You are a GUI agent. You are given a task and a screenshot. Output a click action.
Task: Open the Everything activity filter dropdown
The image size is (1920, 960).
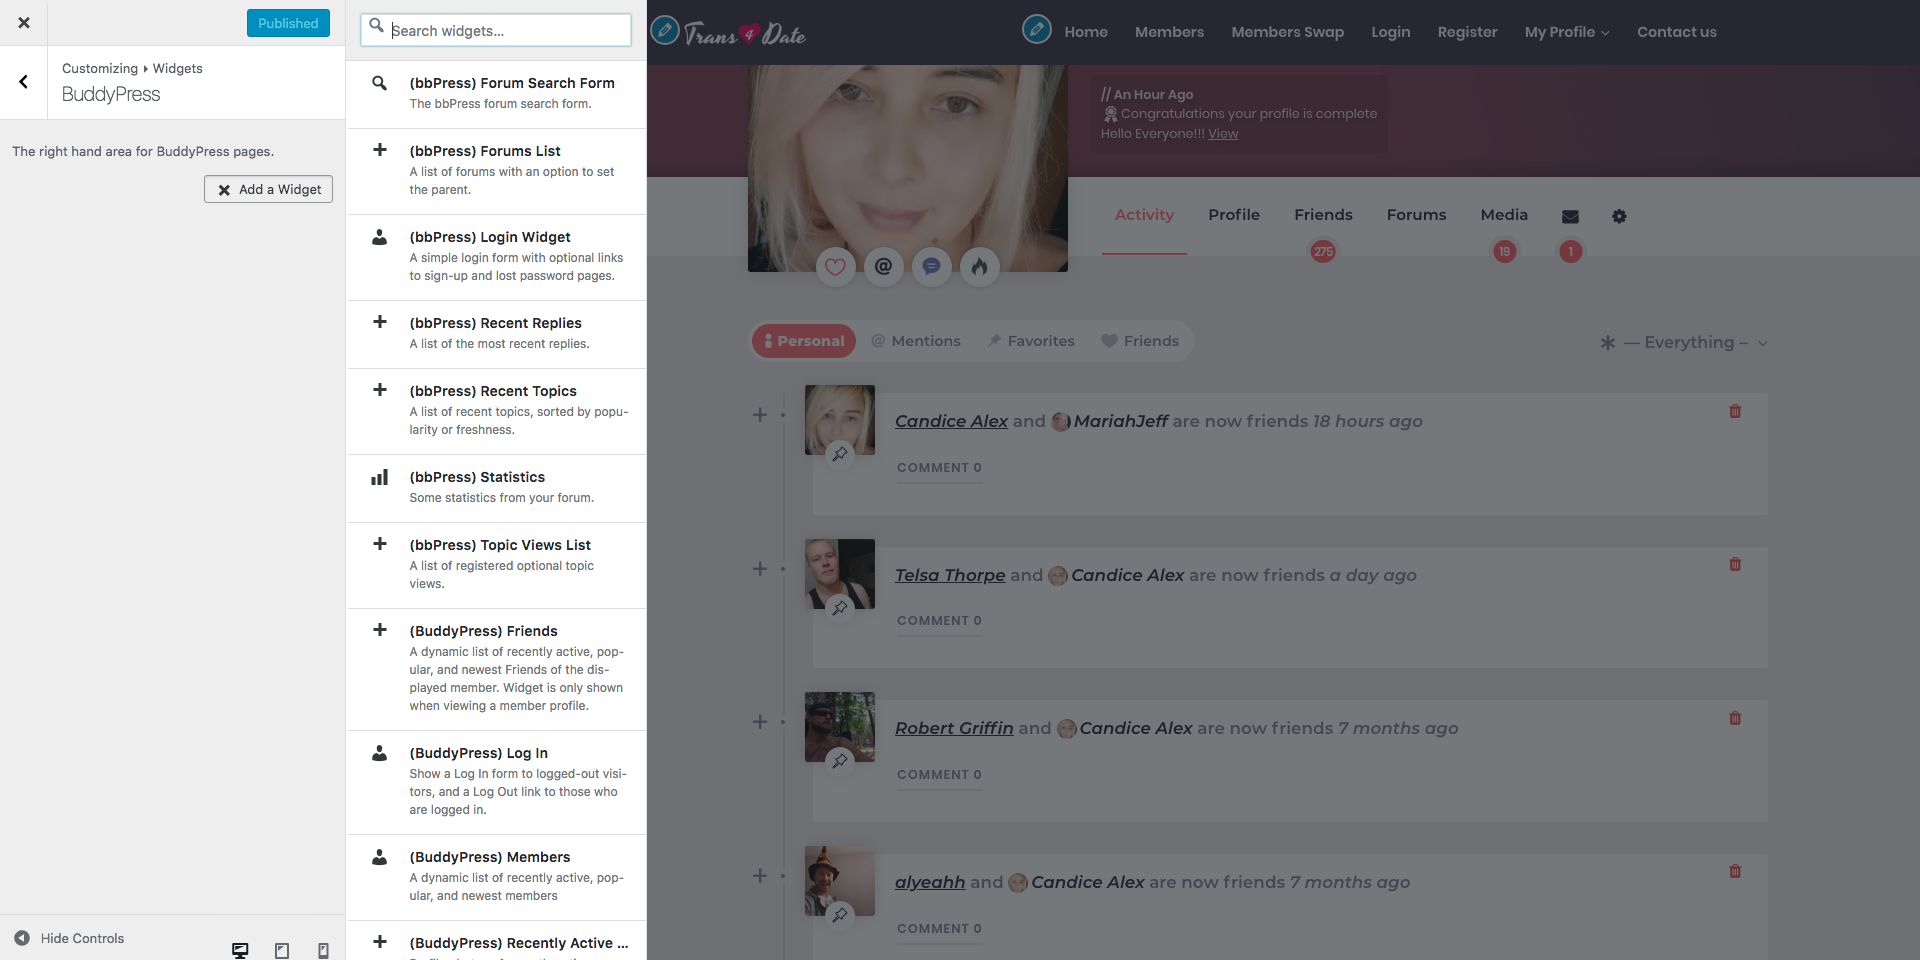pyautogui.click(x=1685, y=343)
